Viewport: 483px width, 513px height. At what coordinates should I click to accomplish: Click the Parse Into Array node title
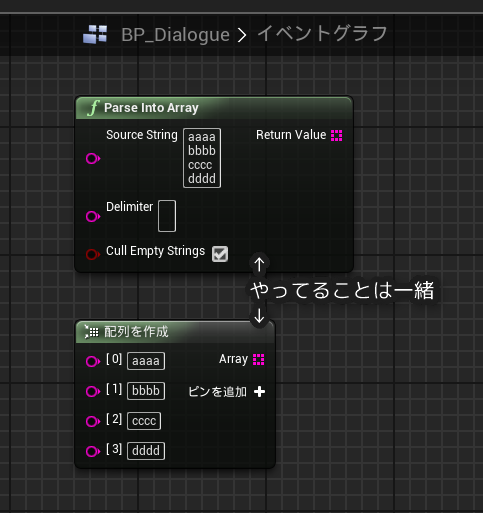tap(151, 108)
